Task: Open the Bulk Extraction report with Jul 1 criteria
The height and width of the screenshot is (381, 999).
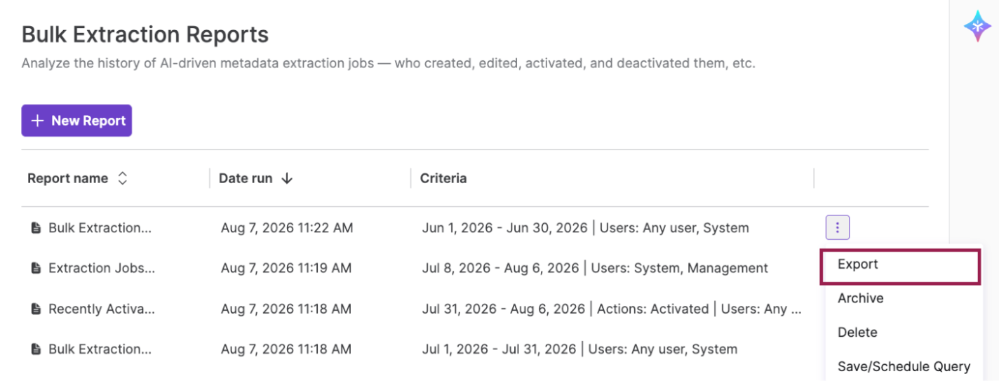Action: click(x=100, y=349)
